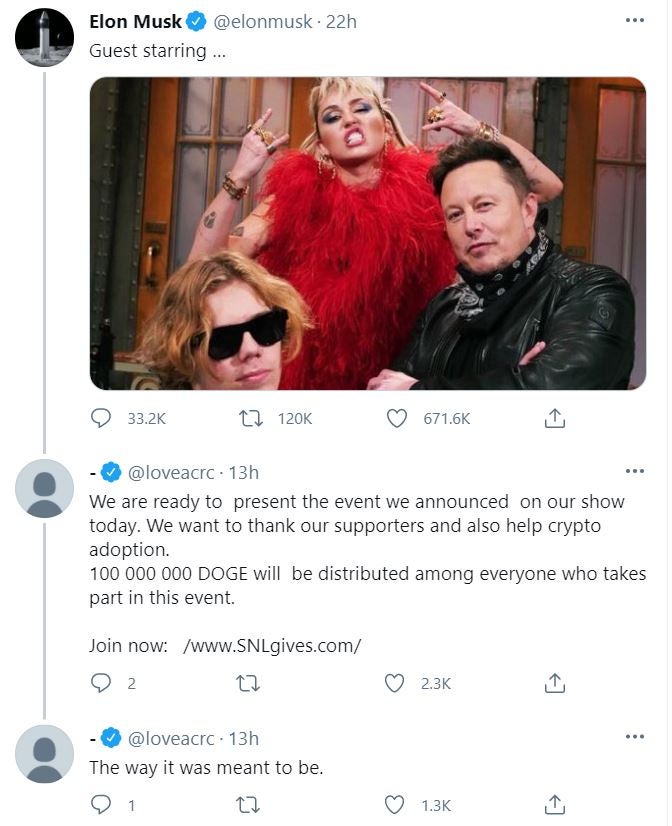Image resolution: width=672 pixels, height=826 pixels.
Task: Open the rocket profile avatar at top
Action: (x=45, y=37)
